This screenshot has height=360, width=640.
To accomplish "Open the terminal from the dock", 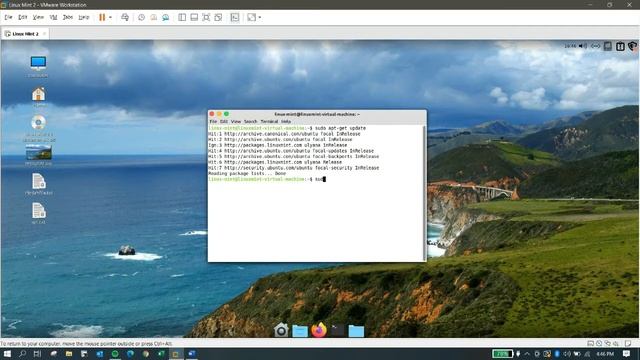I will tap(338, 330).
